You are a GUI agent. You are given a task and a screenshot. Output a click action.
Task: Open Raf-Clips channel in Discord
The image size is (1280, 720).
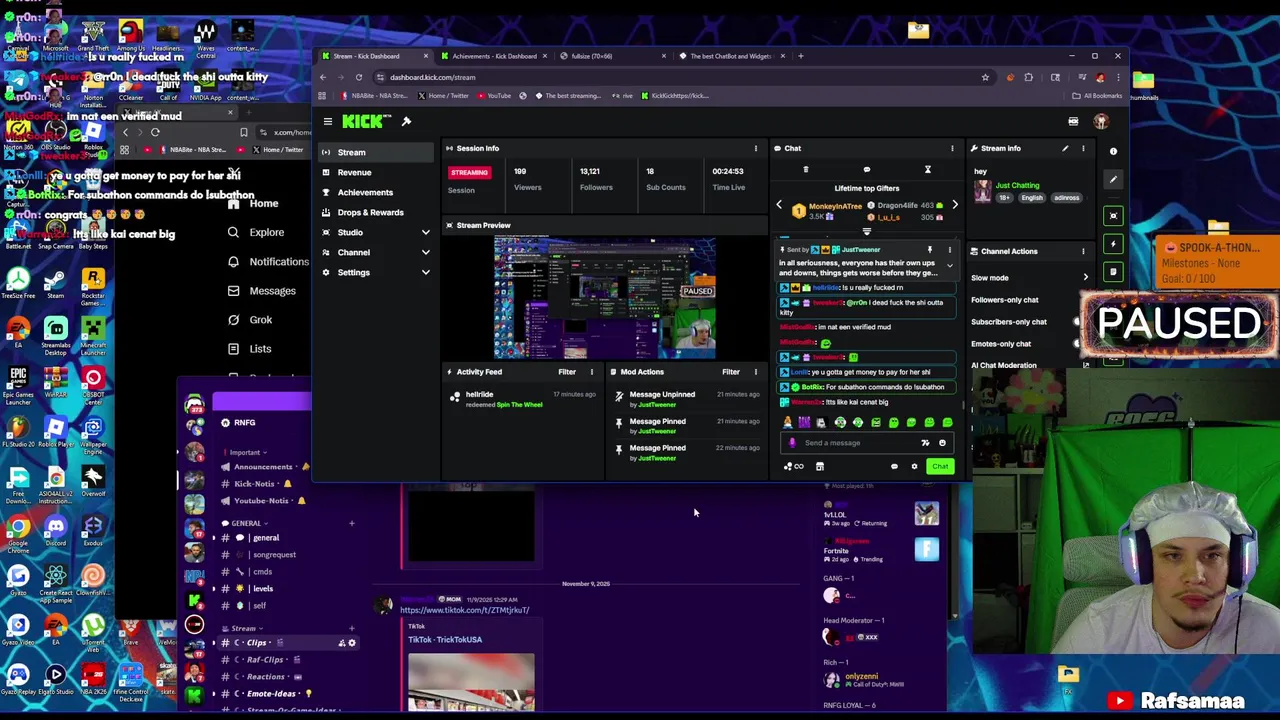(x=264, y=660)
